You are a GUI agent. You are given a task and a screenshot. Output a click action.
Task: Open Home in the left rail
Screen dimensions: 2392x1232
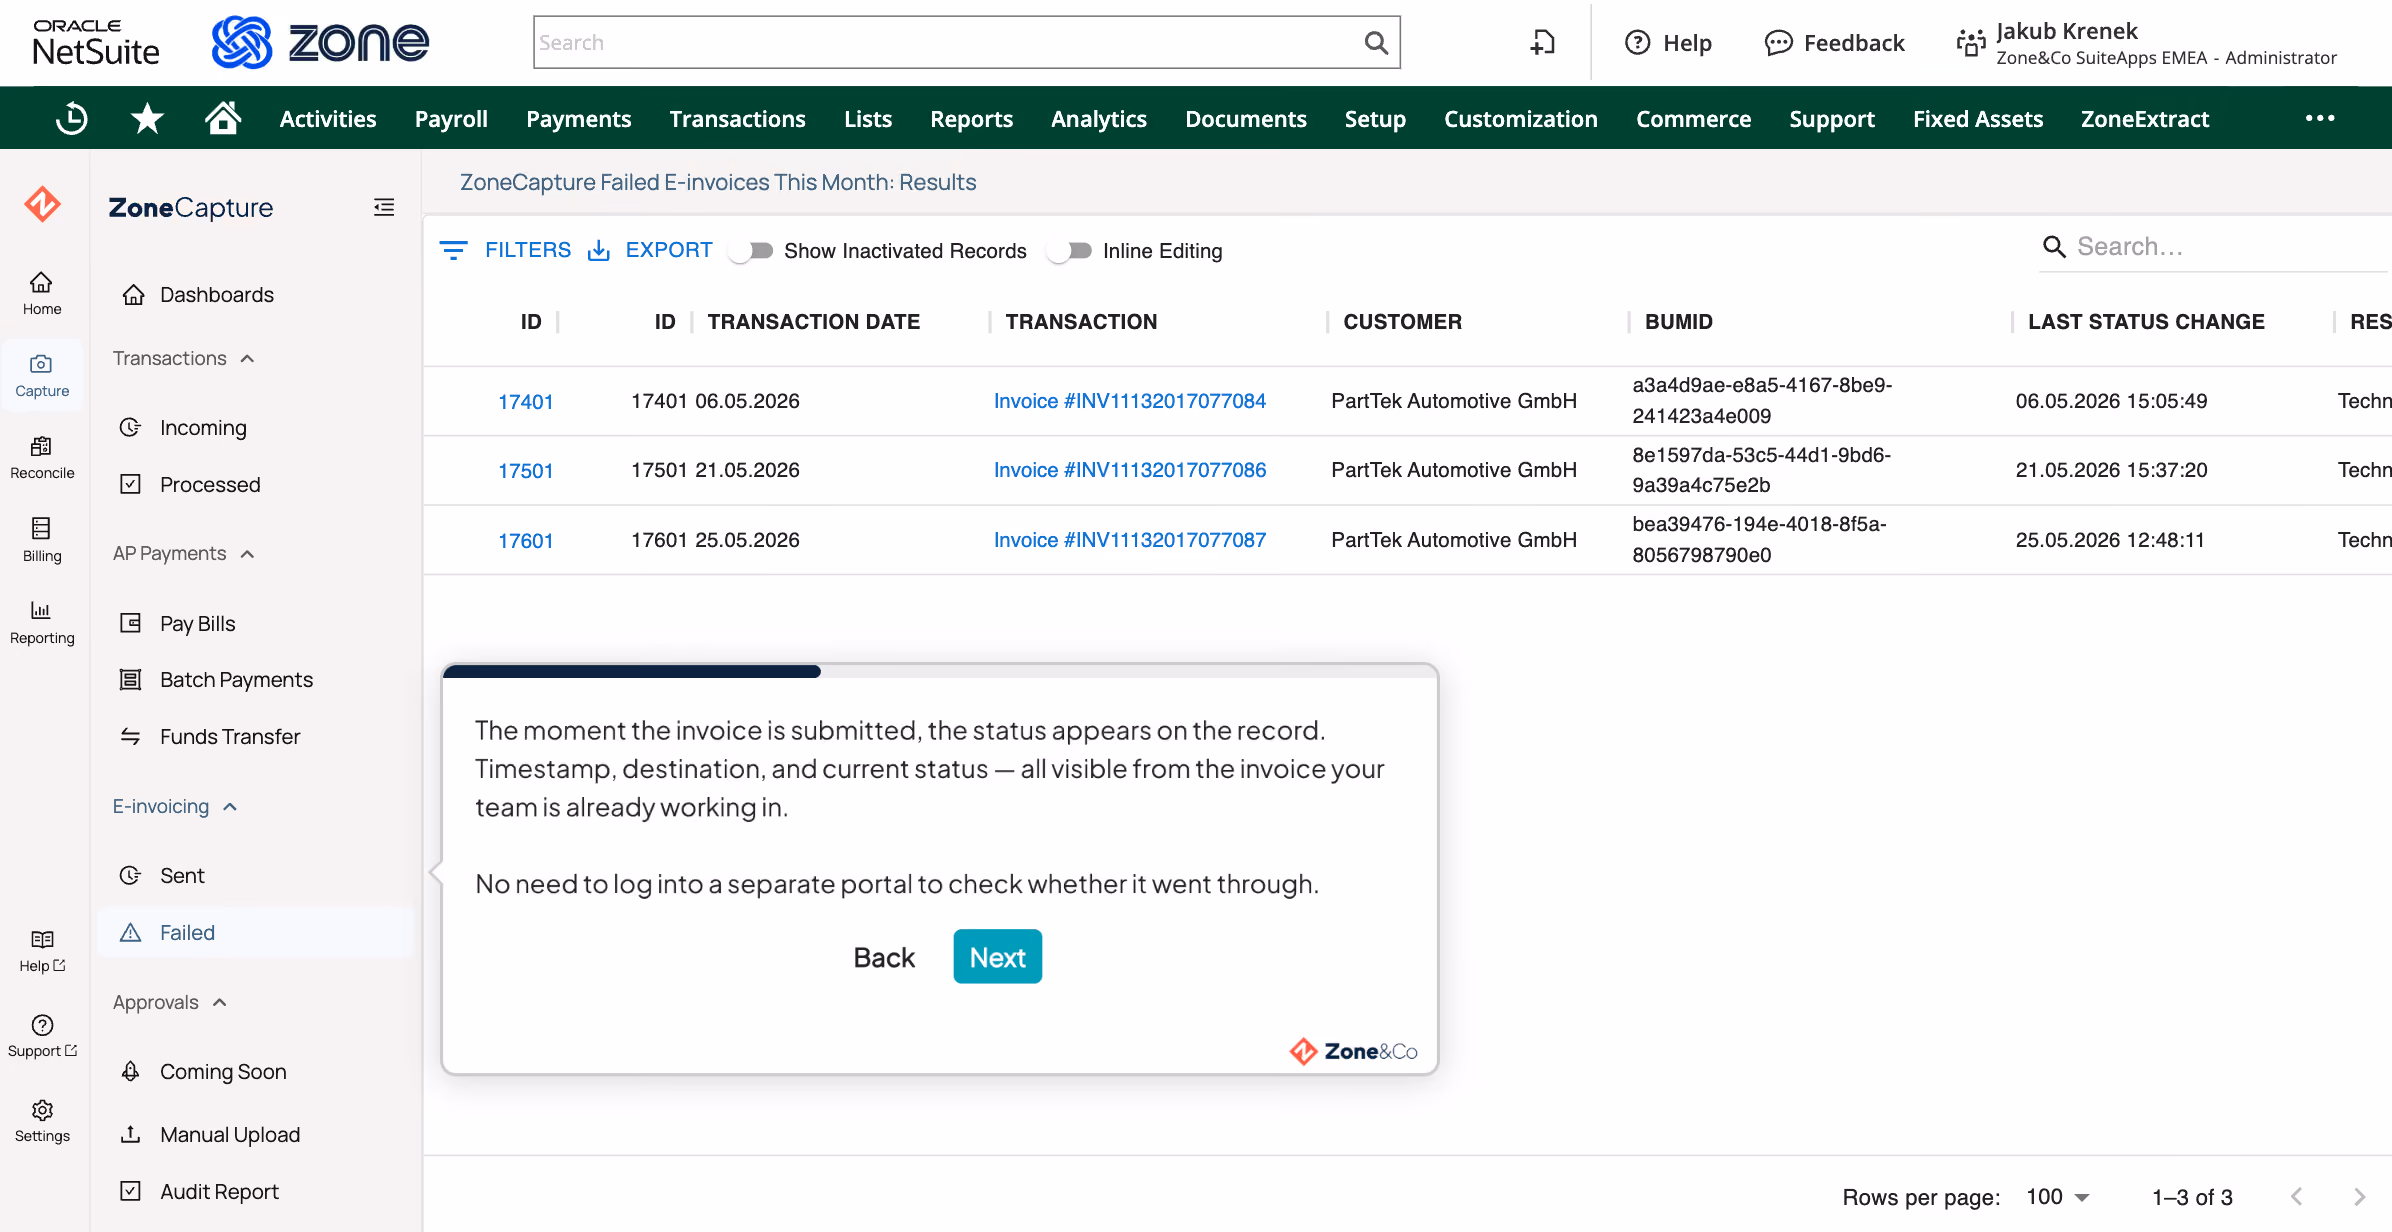pyautogui.click(x=42, y=293)
